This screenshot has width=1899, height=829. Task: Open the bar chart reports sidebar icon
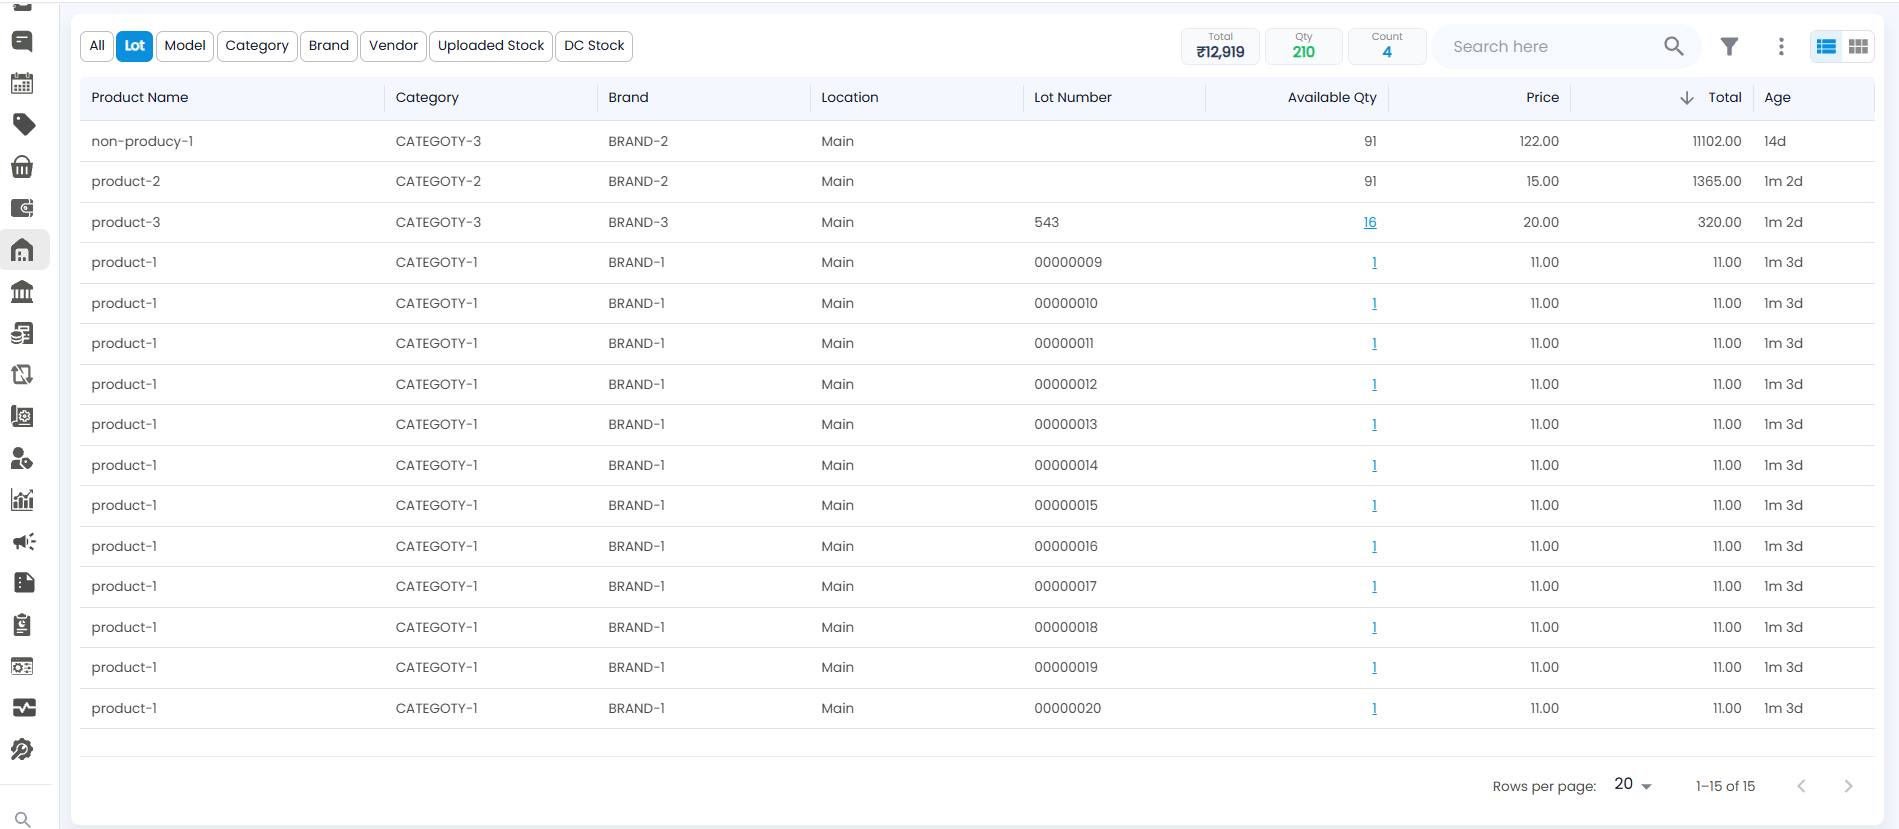pyautogui.click(x=22, y=499)
